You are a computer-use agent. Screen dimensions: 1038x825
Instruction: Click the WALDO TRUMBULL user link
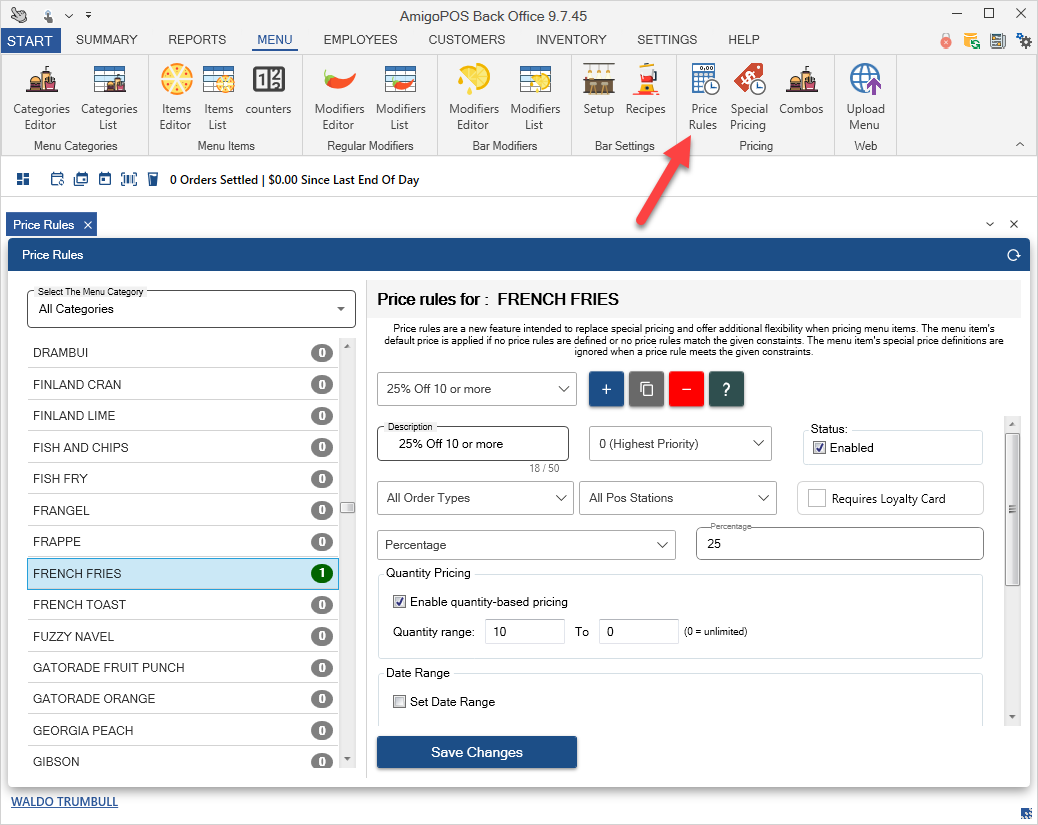[64, 802]
